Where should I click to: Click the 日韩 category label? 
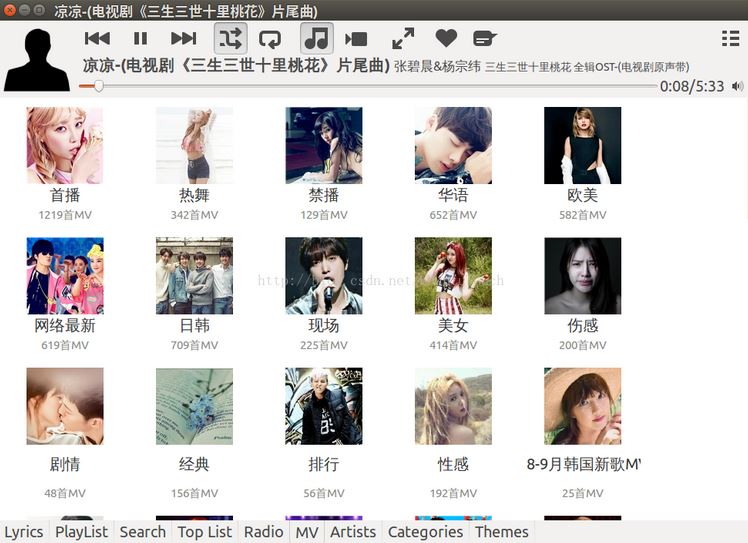[194, 325]
